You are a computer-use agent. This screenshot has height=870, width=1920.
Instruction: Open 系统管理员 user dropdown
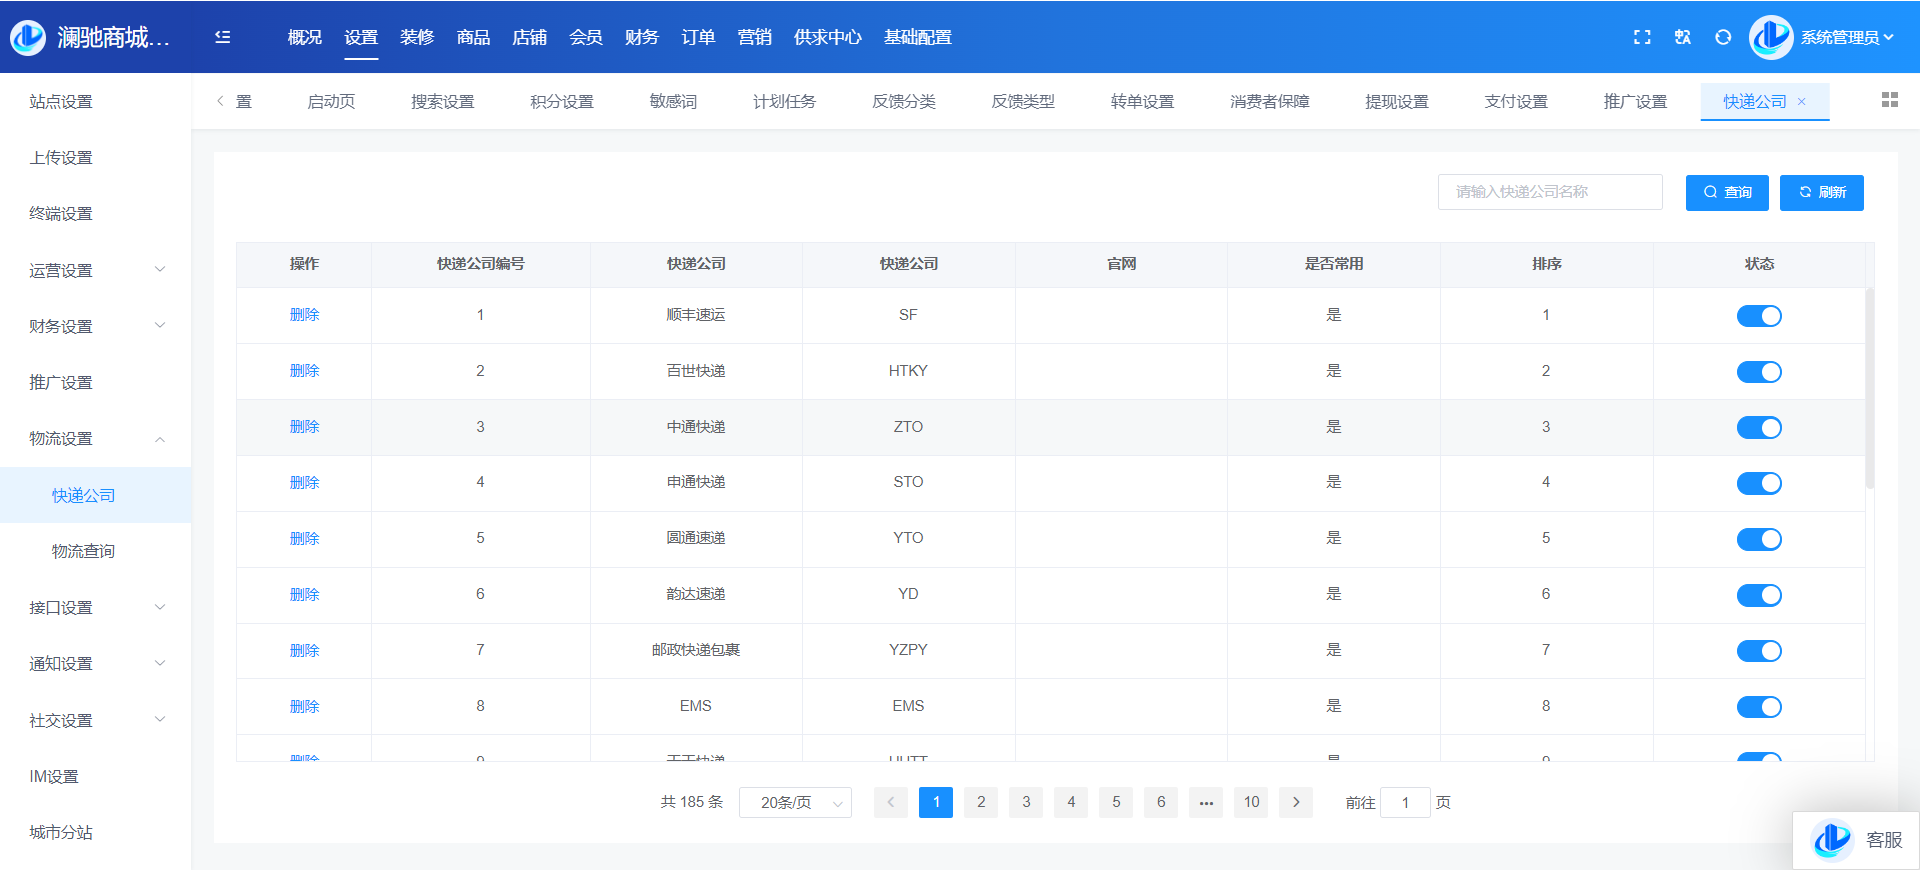click(1846, 37)
